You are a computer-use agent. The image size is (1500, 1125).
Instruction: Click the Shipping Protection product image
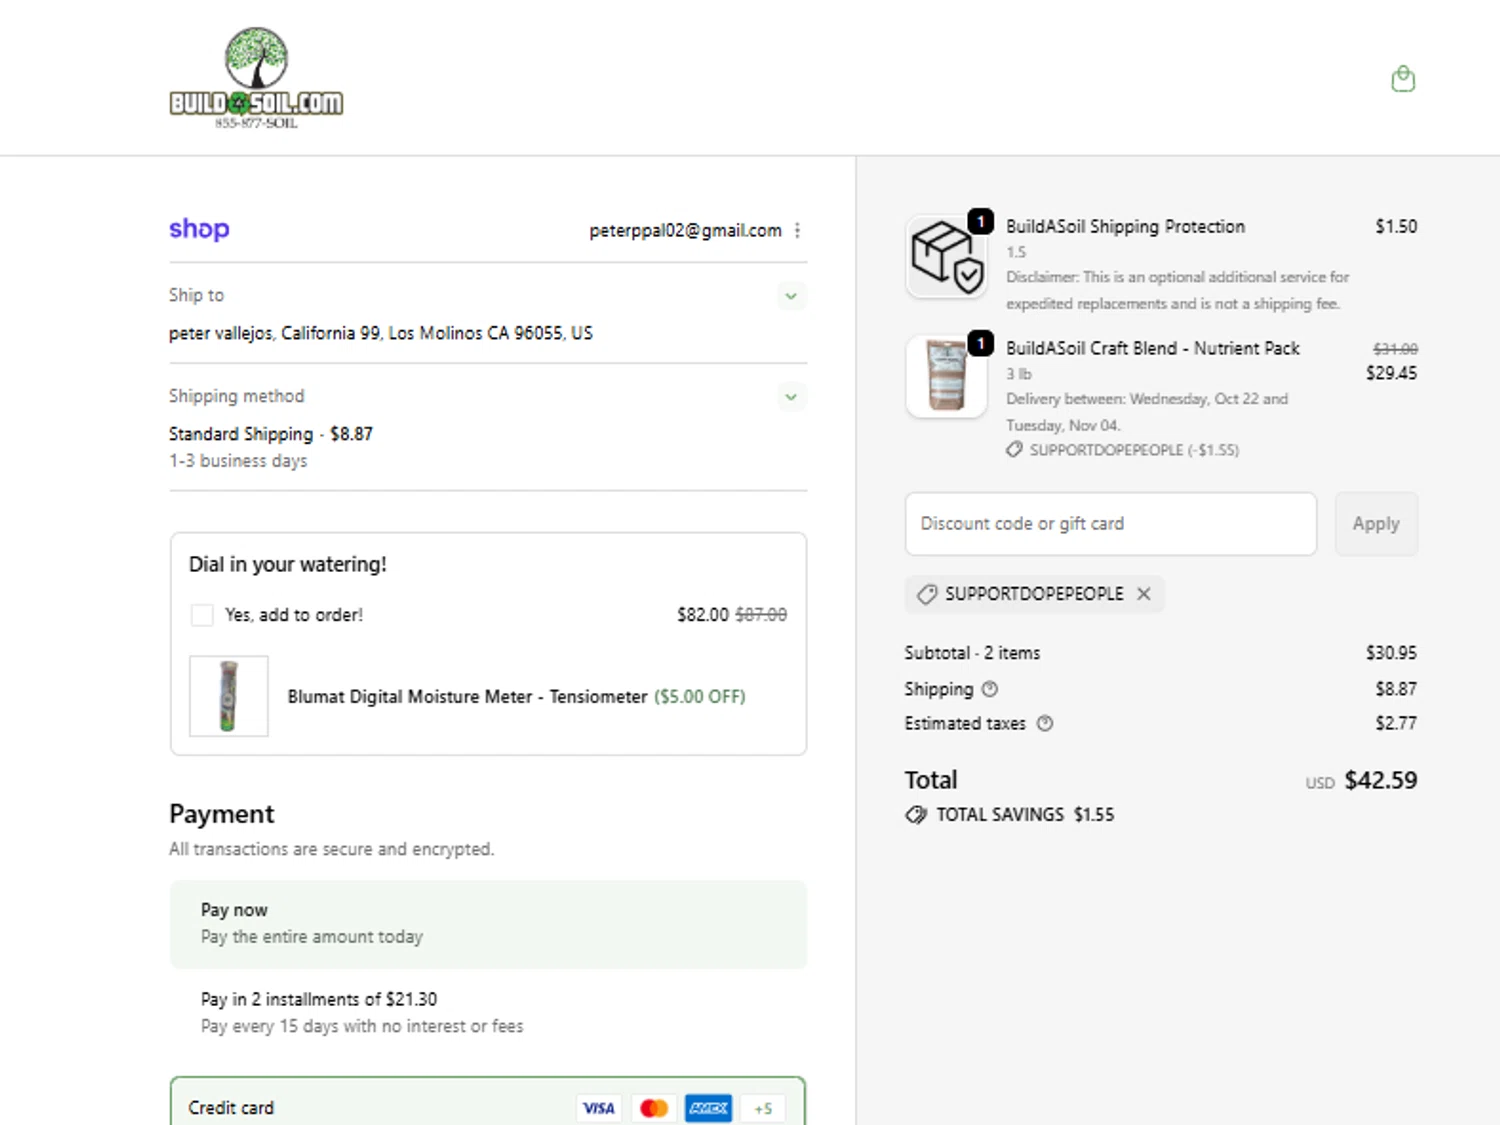tap(946, 257)
